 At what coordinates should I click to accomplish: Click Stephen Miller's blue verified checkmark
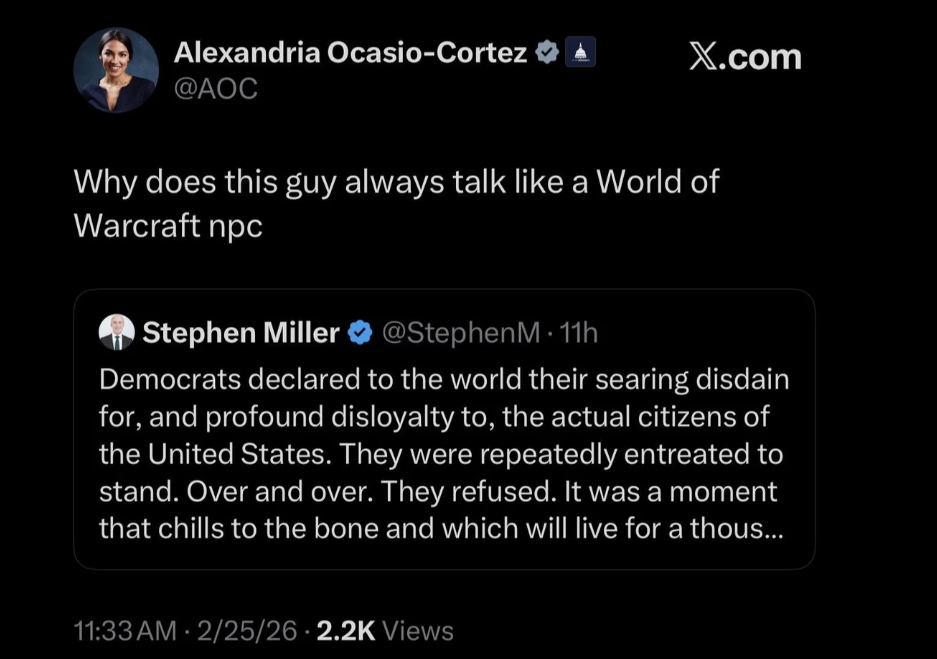[x=359, y=333]
